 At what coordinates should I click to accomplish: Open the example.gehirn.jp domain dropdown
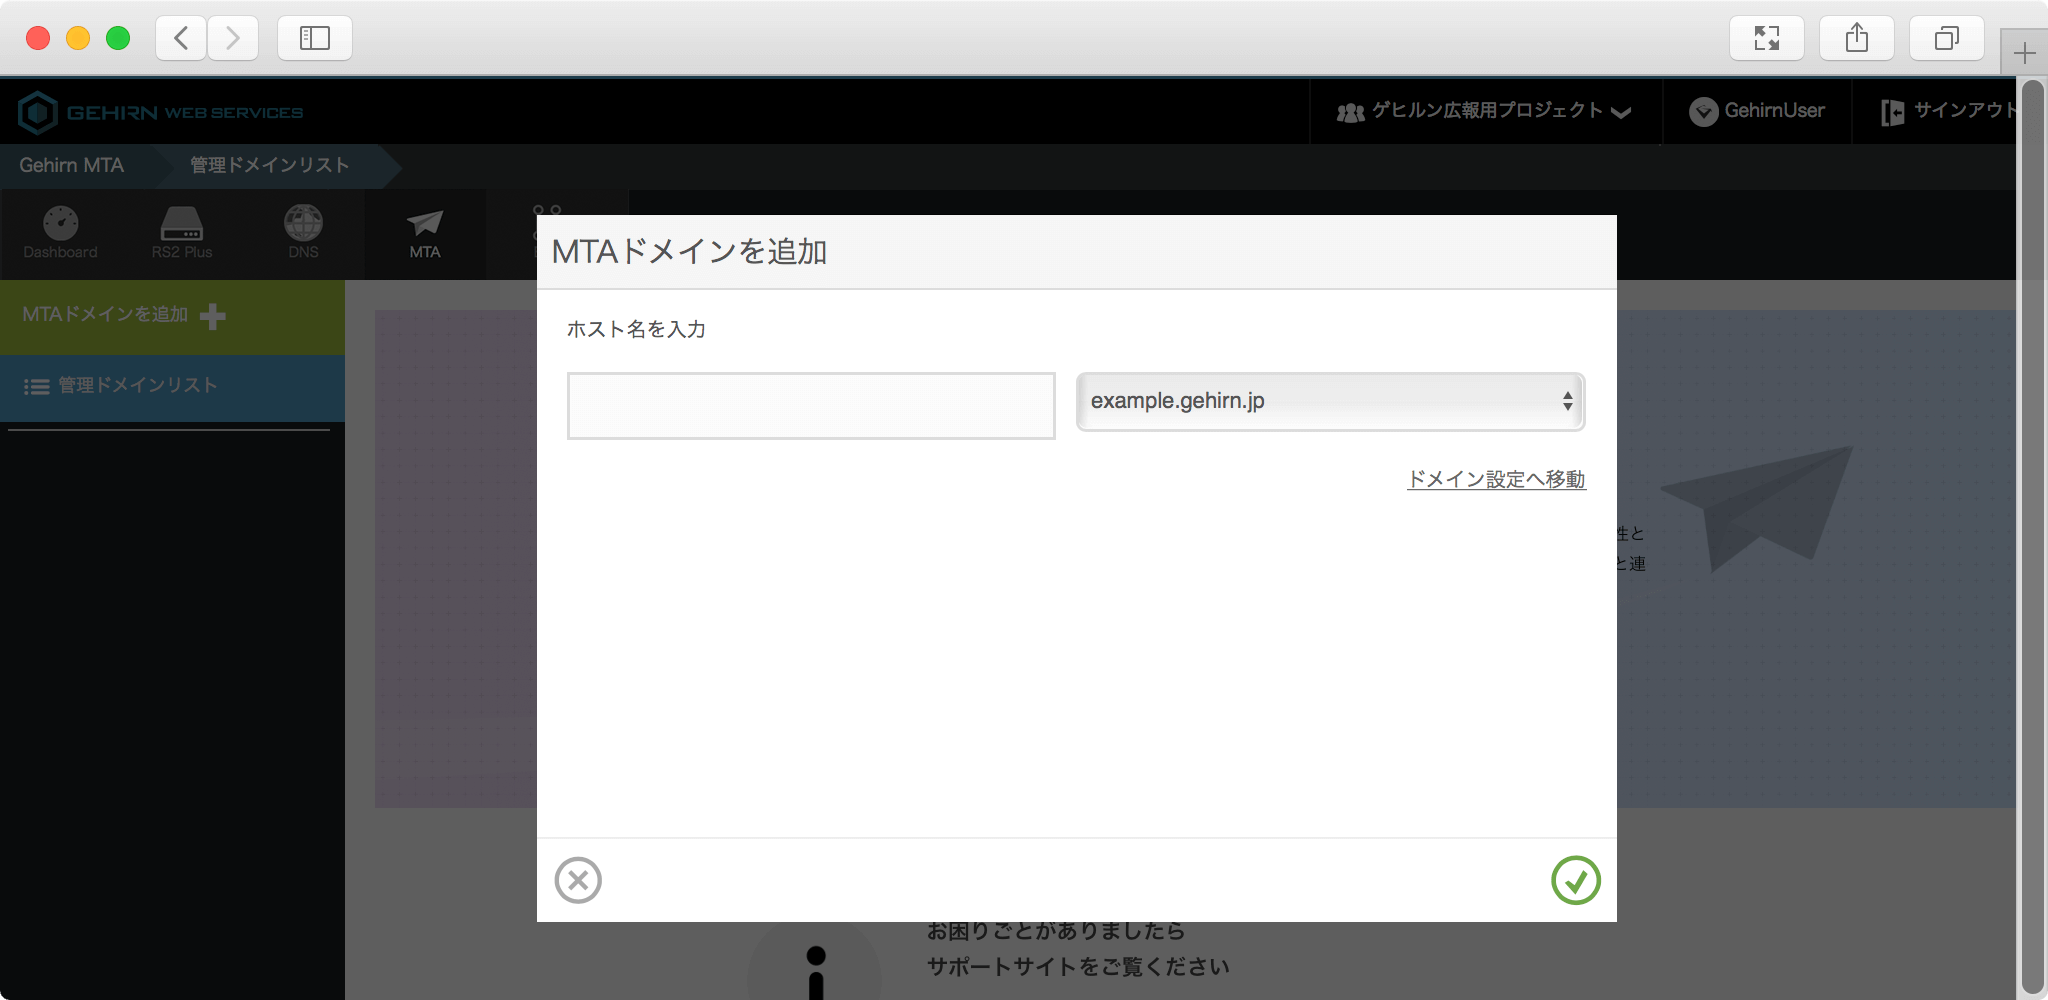point(1329,402)
